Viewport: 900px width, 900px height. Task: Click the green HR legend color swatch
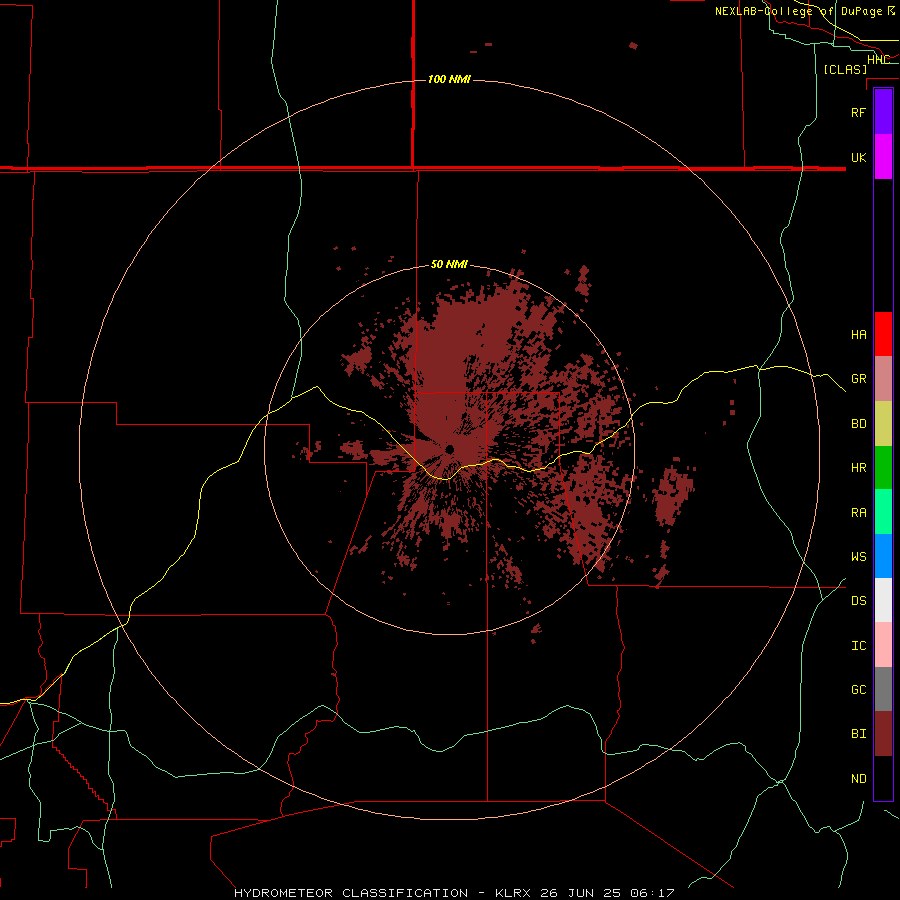click(x=883, y=468)
